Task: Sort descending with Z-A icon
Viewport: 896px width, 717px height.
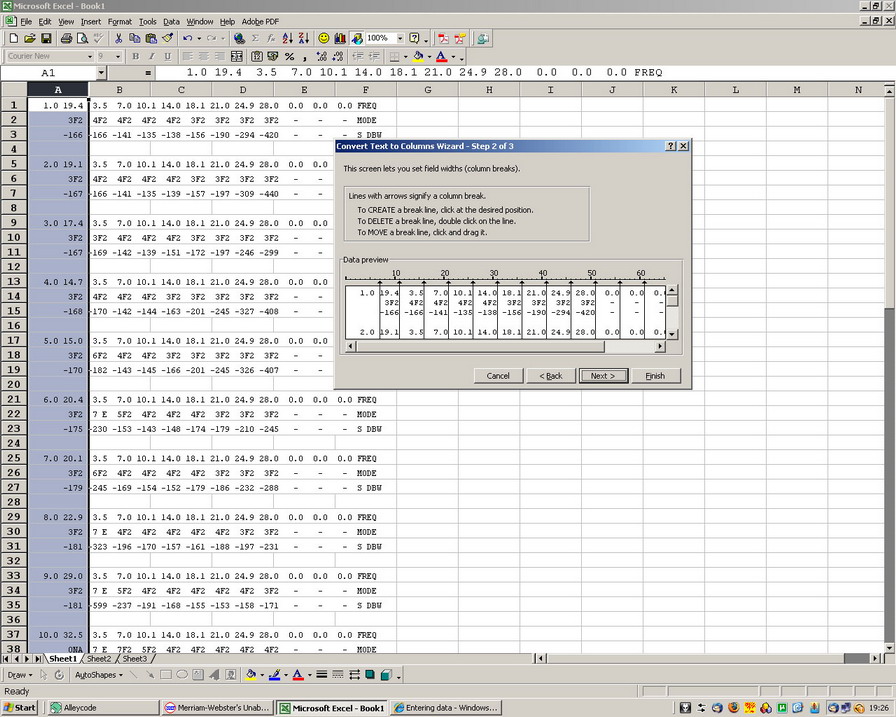Action: (x=303, y=38)
